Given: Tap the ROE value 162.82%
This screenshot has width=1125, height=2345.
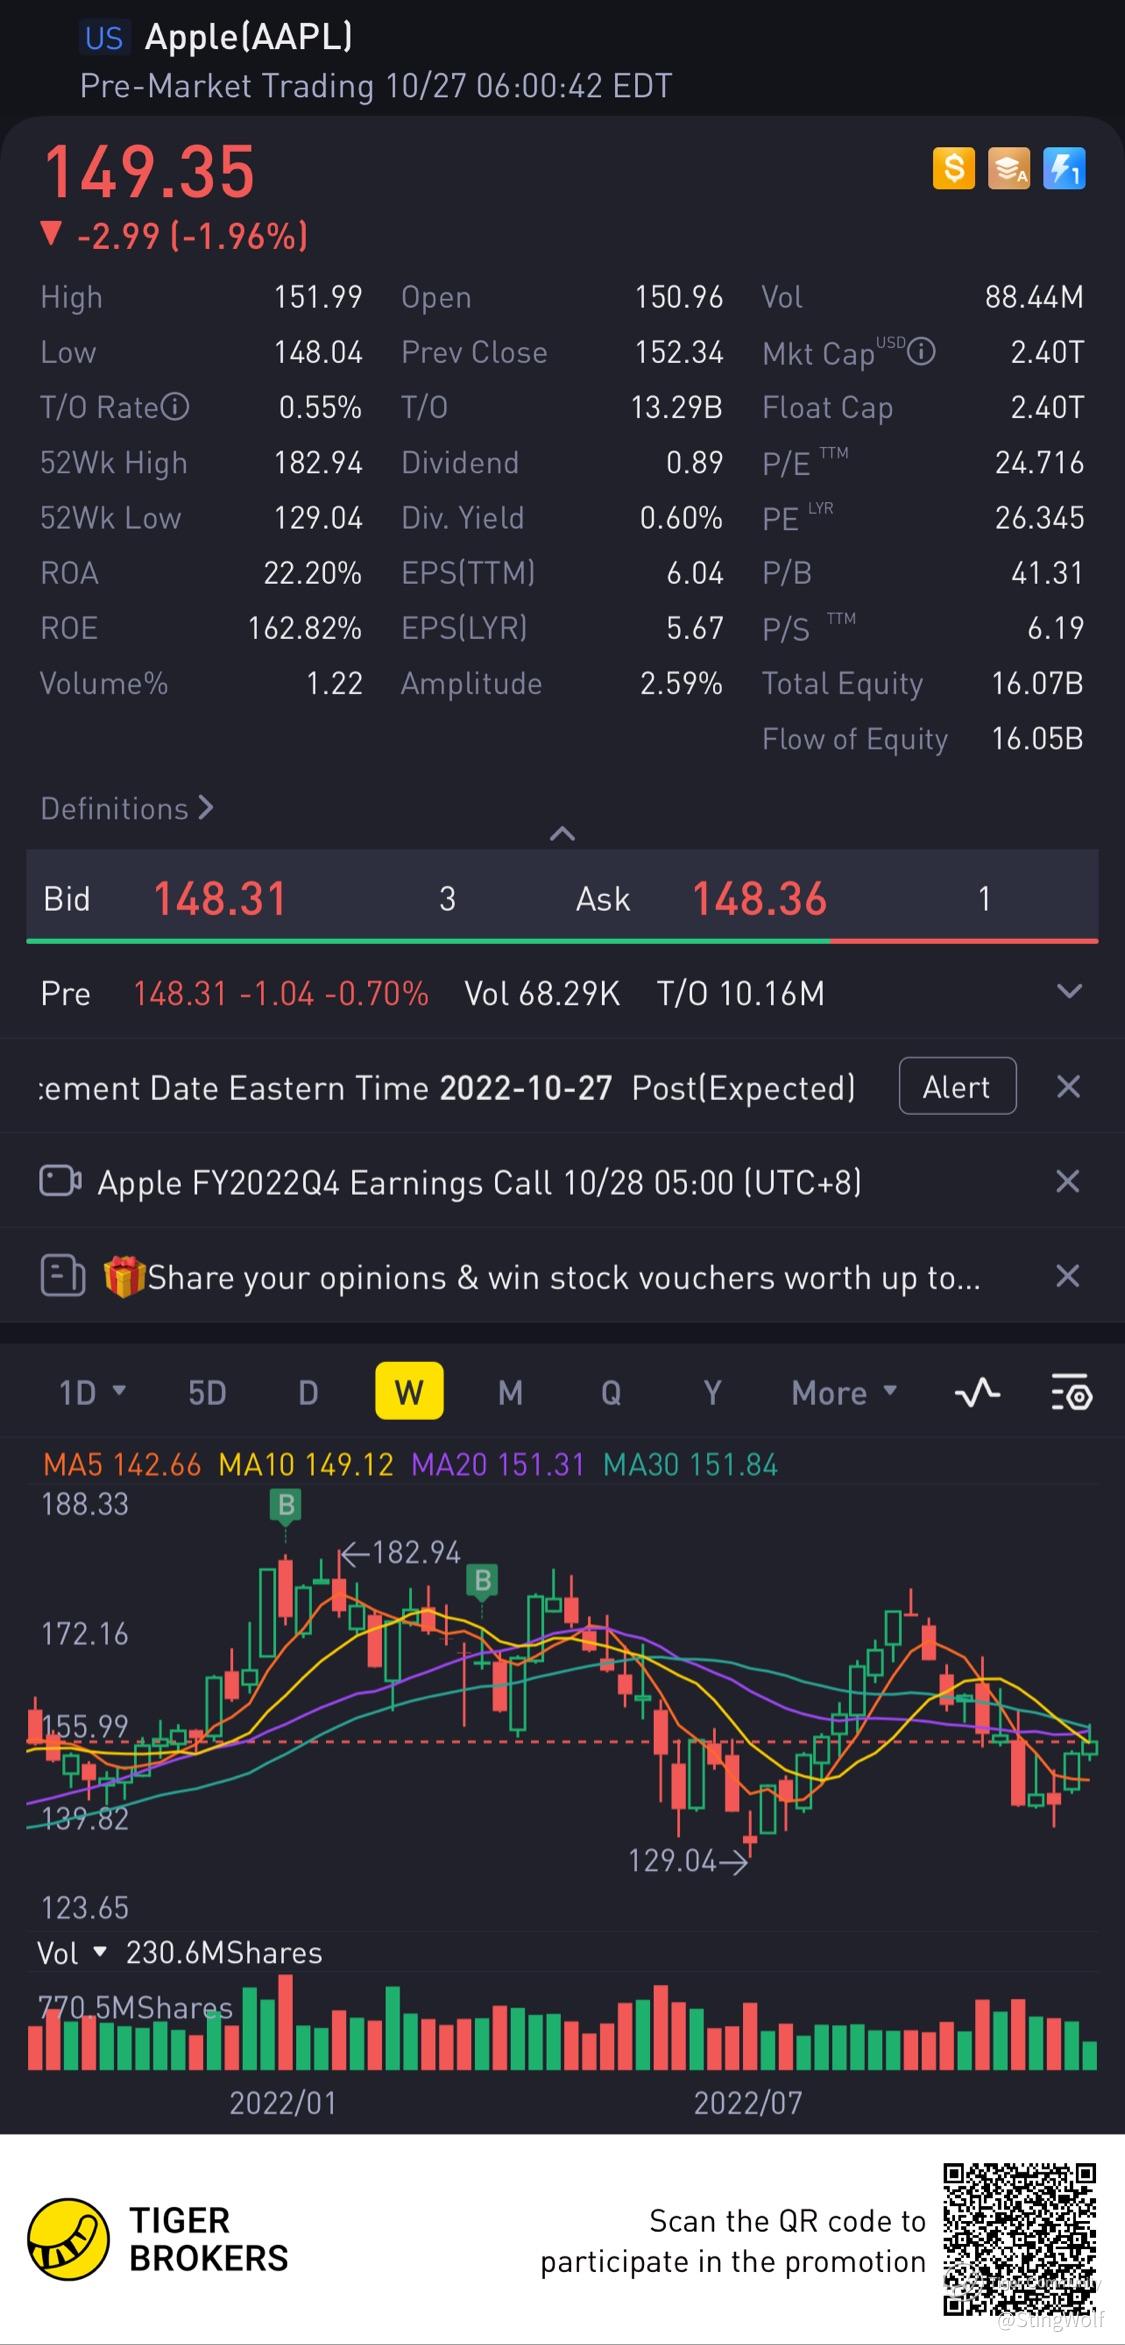Looking at the screenshot, I should tap(305, 627).
